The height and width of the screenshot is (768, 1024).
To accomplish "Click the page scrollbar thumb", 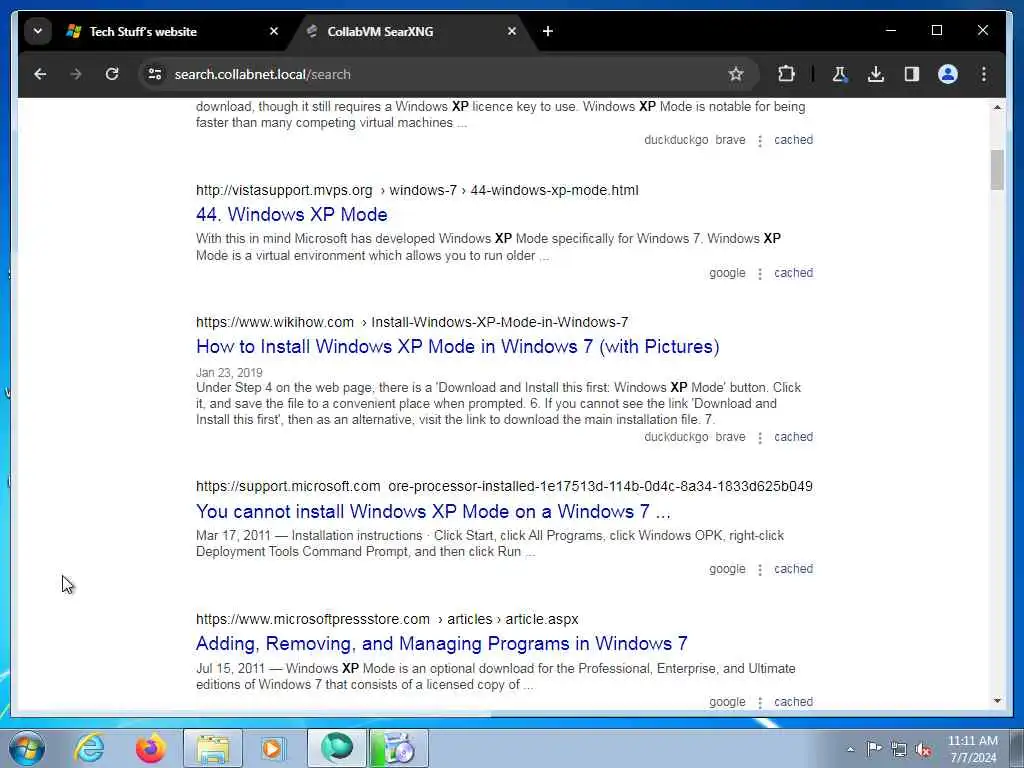I will pyautogui.click(x=997, y=170).
